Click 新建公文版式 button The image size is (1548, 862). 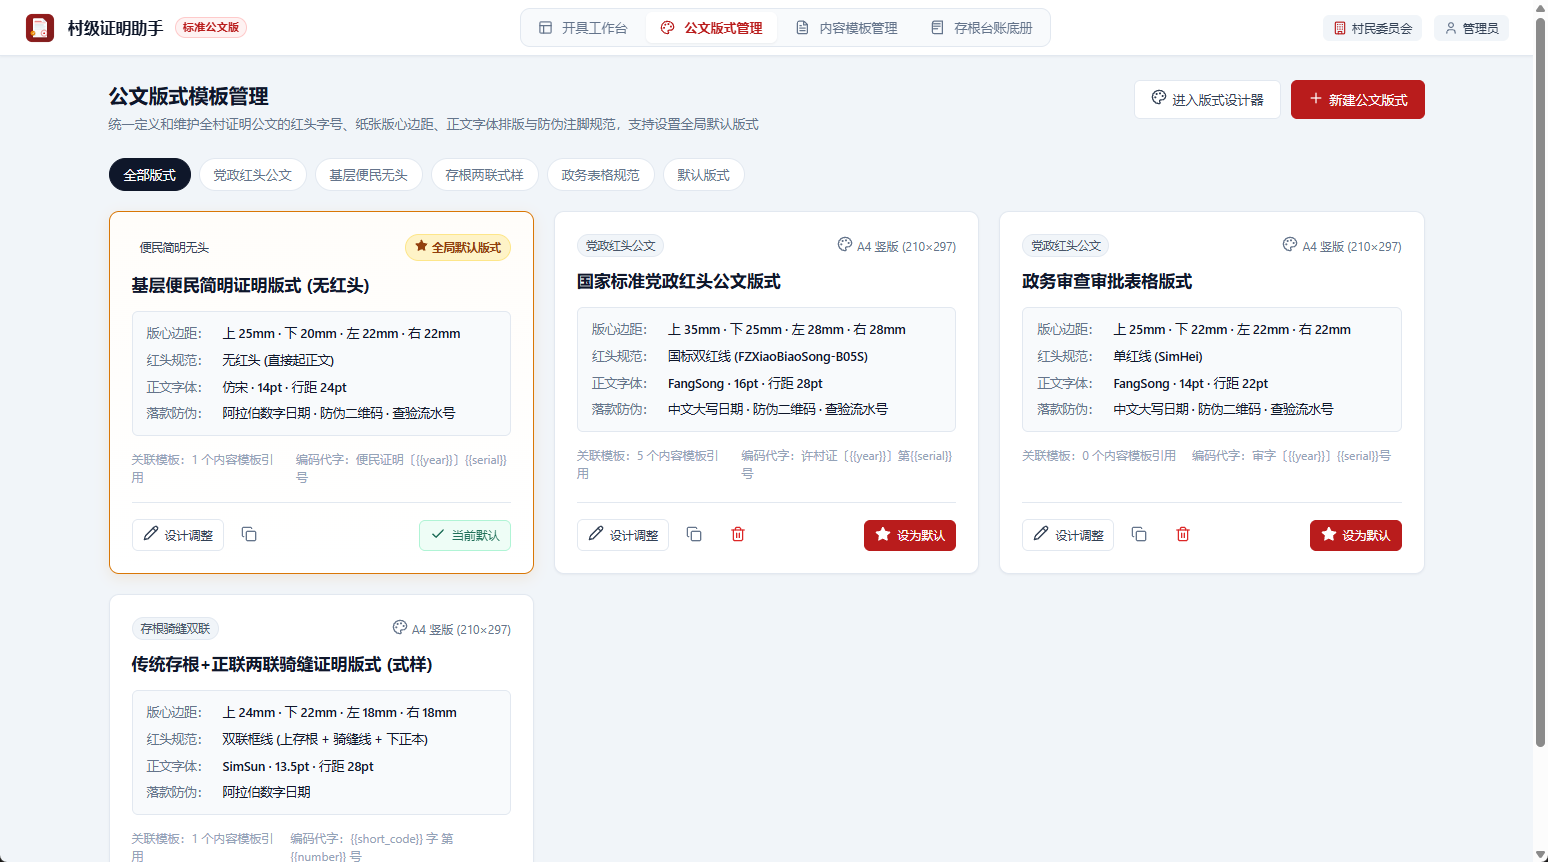pyautogui.click(x=1358, y=99)
